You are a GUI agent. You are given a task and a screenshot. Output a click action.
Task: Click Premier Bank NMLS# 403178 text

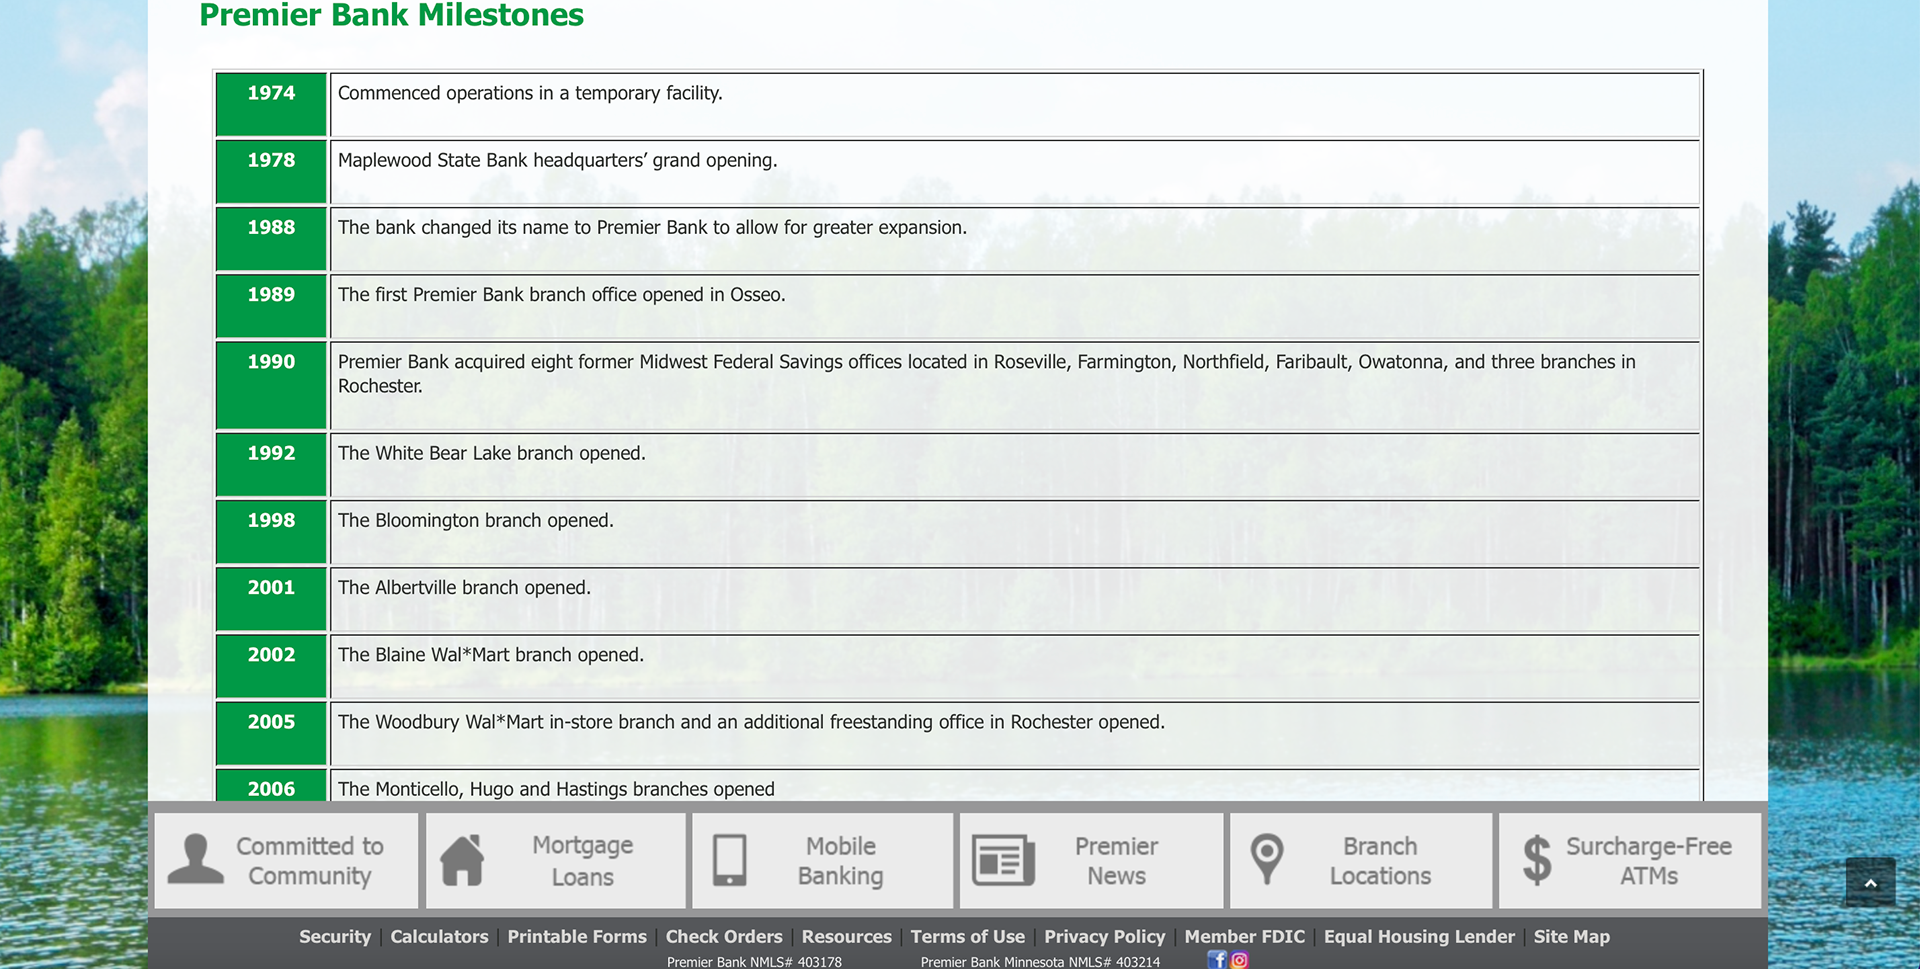pyautogui.click(x=754, y=962)
